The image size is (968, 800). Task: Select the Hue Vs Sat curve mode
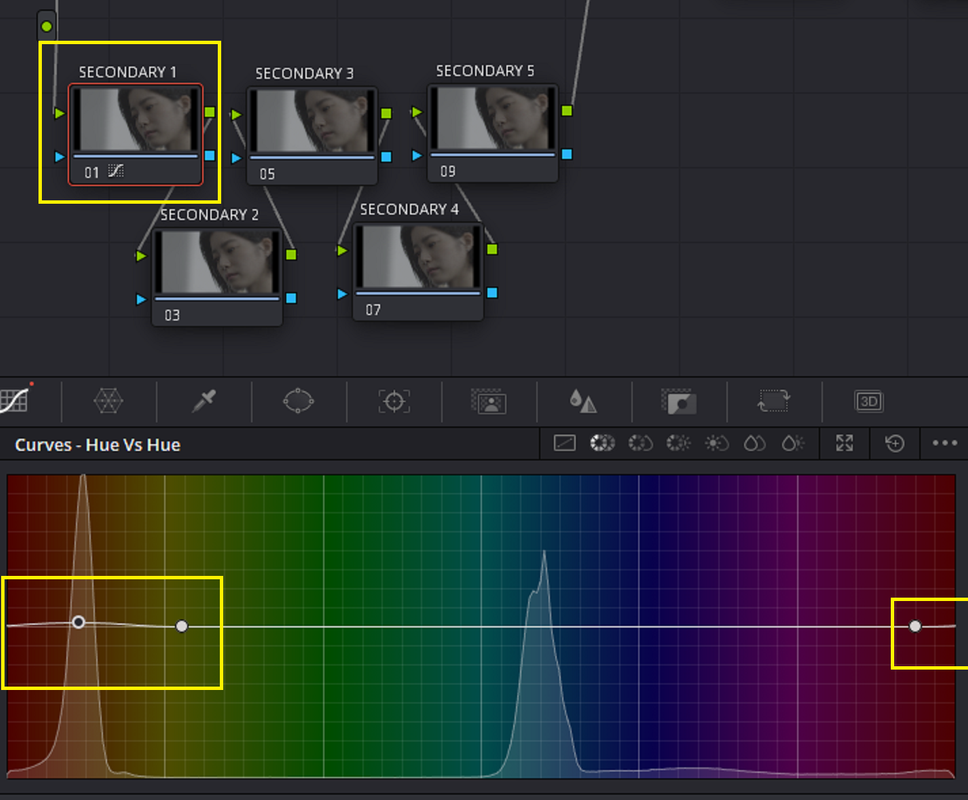click(640, 443)
